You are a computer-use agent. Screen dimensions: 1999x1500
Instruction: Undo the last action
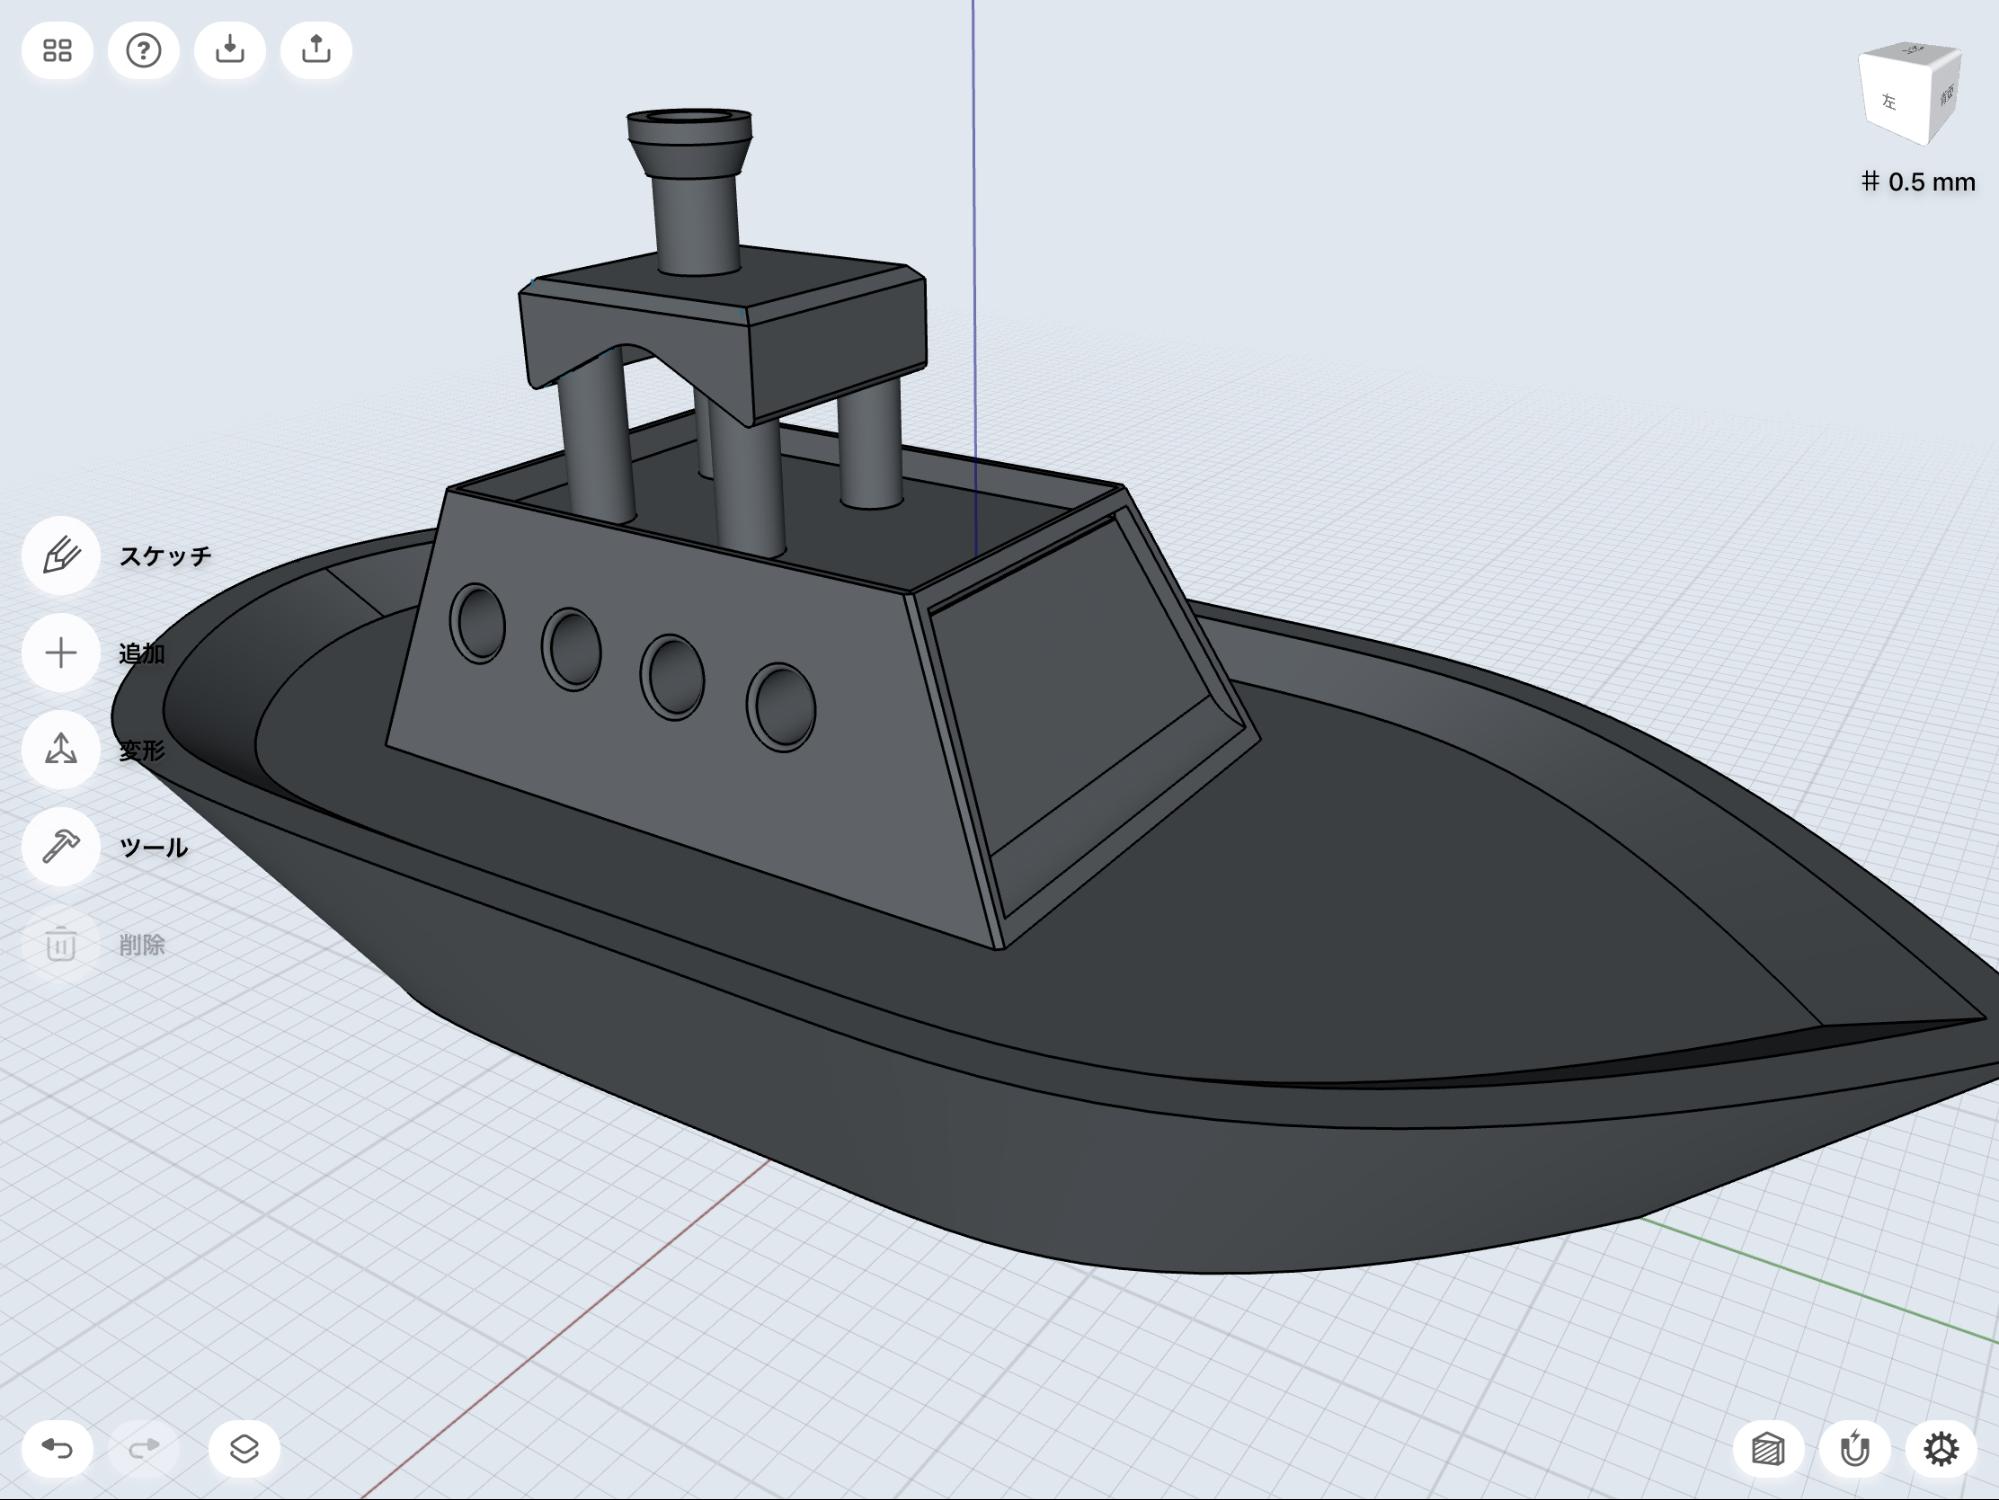point(58,1449)
